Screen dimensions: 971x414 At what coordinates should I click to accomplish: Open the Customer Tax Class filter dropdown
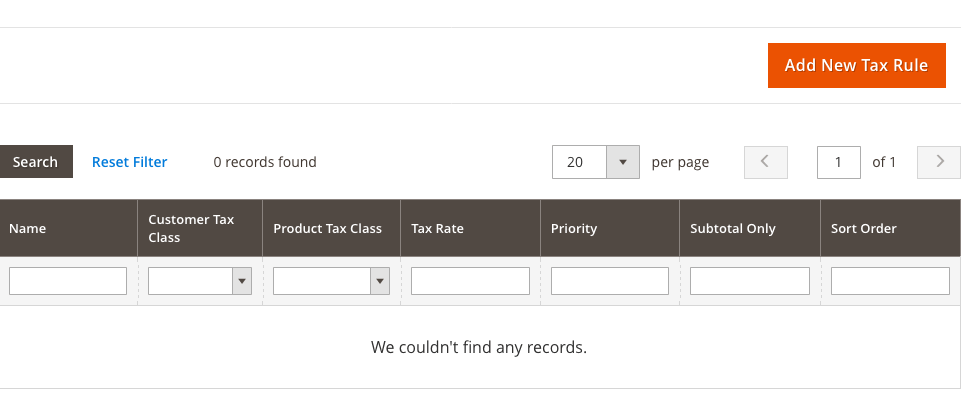pos(200,281)
